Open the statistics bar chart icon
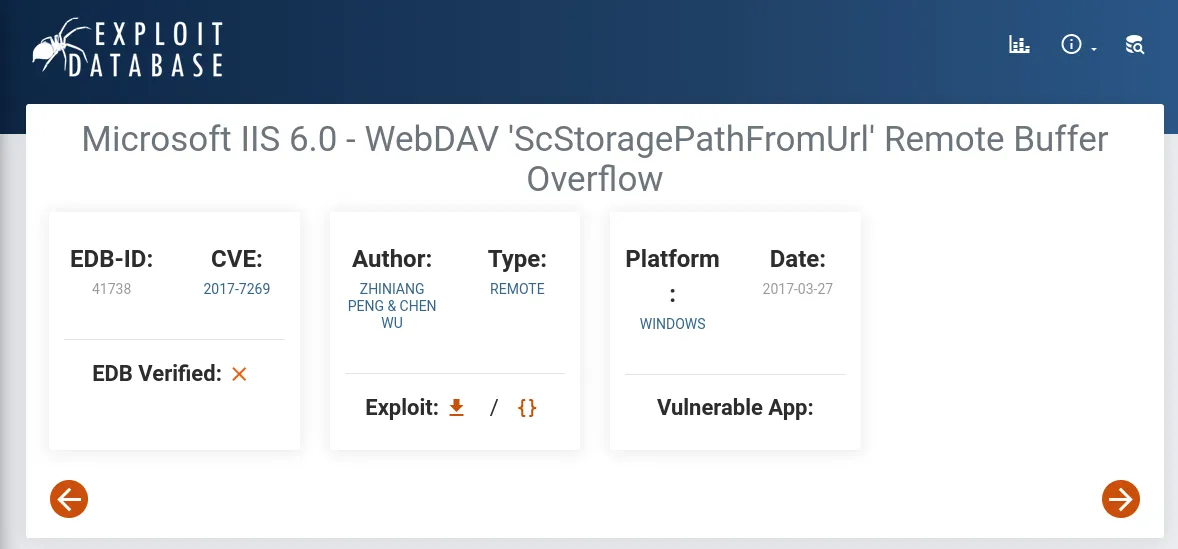The height and width of the screenshot is (549, 1178). pos(1019,44)
